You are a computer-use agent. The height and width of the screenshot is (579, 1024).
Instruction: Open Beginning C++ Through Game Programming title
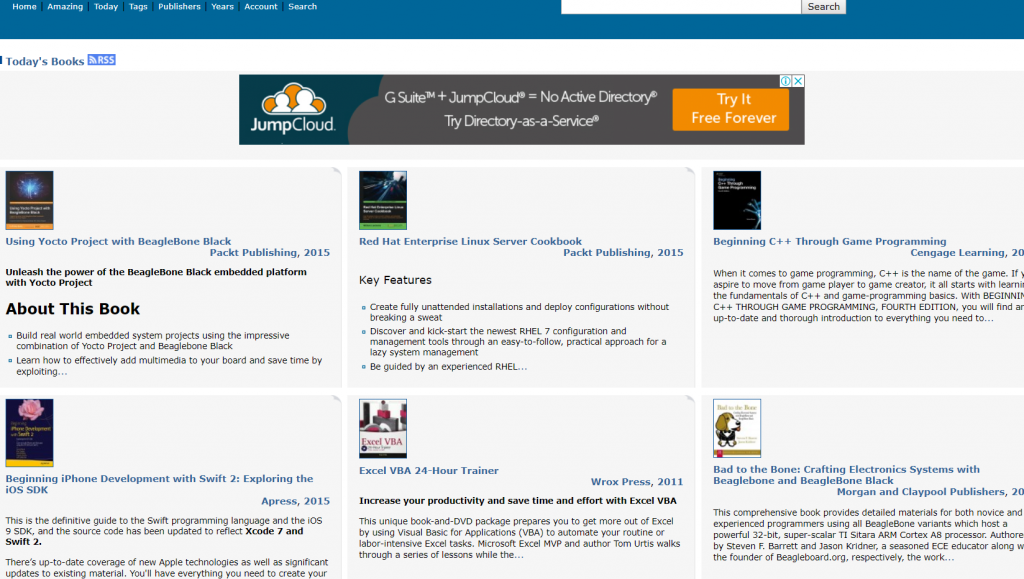pyautogui.click(x=829, y=242)
